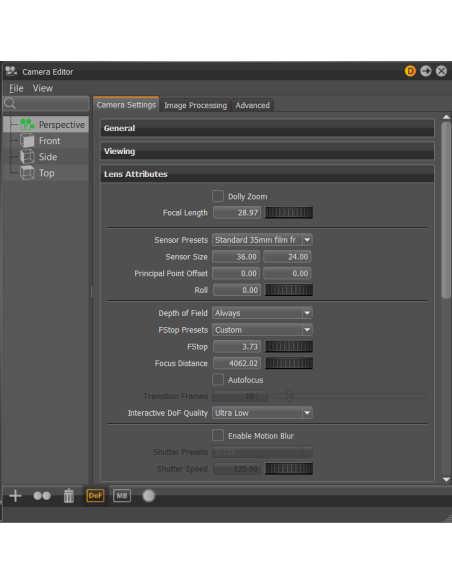Switch to Advanced tab
Image resolution: width=452 pixels, height=584 pixels.
[252, 105]
